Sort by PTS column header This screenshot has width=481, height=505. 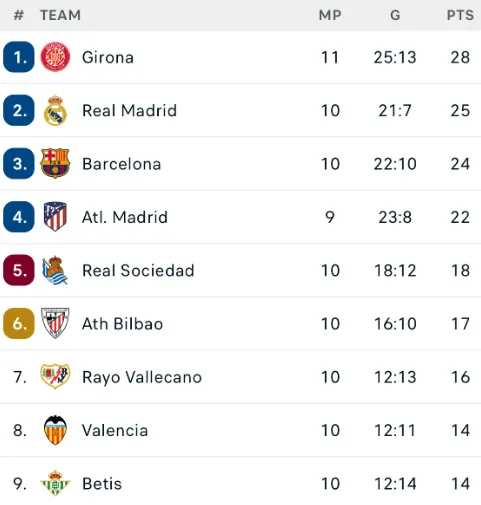(460, 15)
